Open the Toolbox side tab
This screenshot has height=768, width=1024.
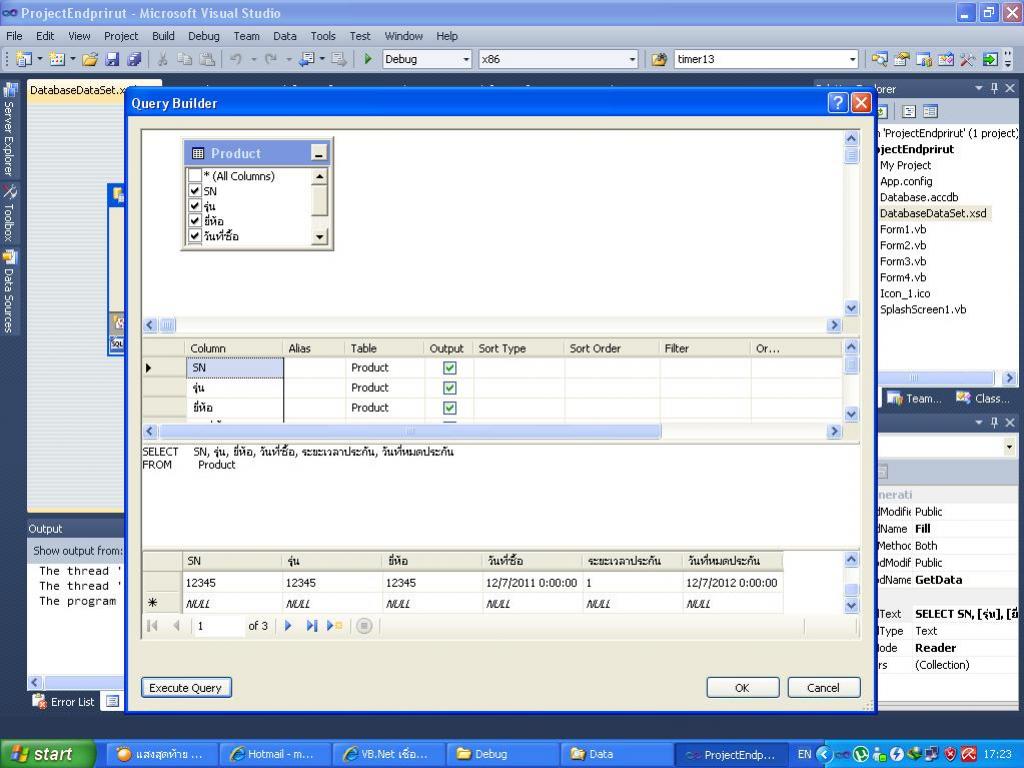point(9,214)
